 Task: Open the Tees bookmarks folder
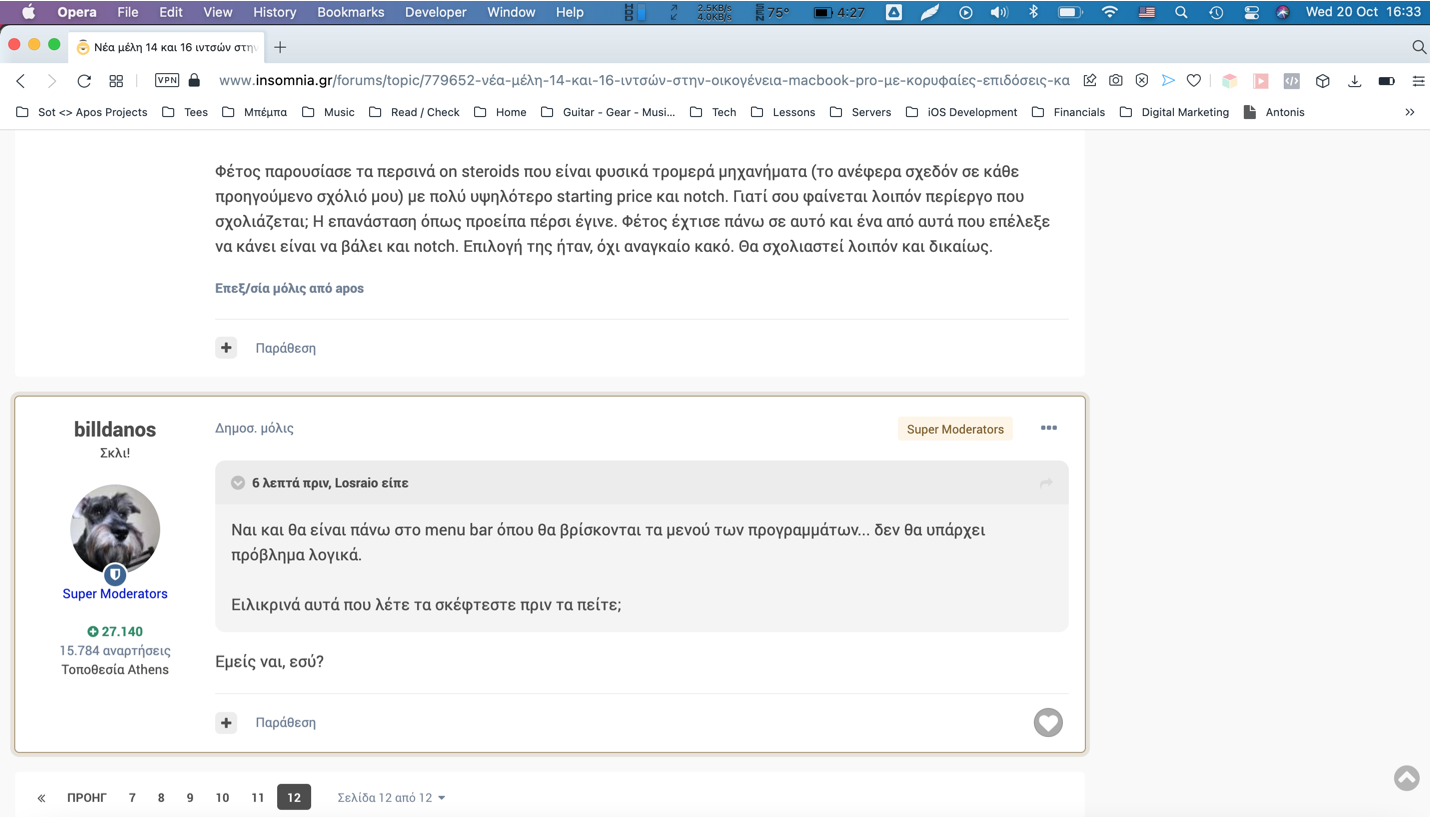point(185,112)
